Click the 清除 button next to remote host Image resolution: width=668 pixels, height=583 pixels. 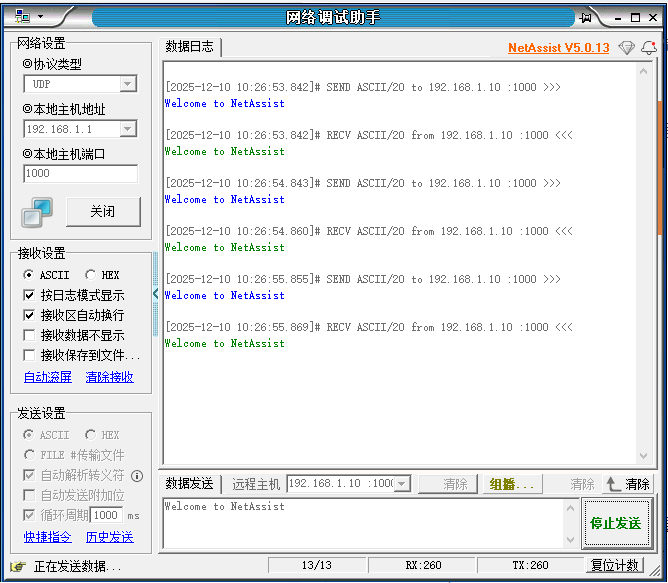pos(447,484)
